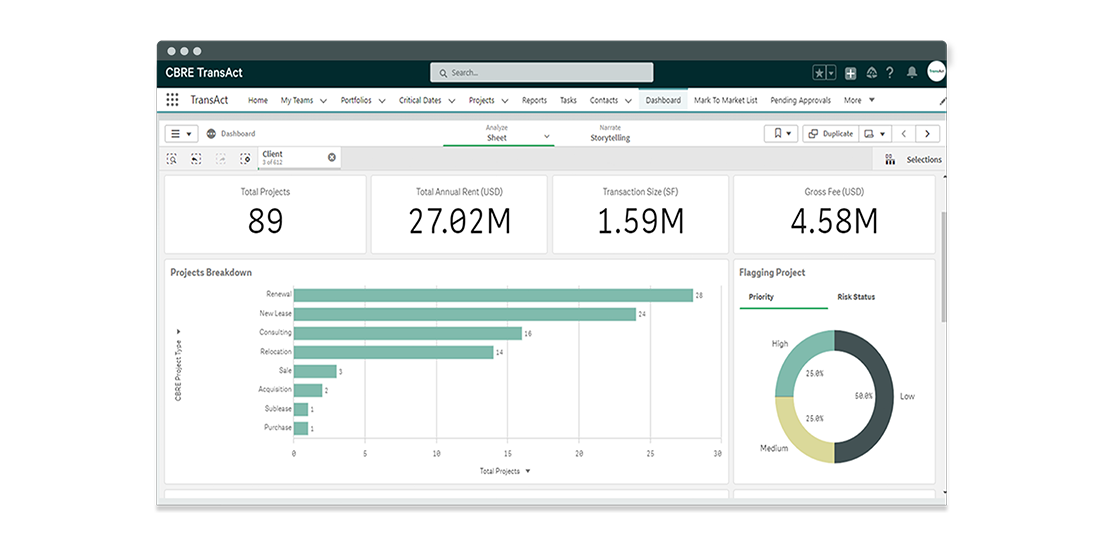1104x552 pixels.
Task: Open the favorites star icon
Action: coord(819,73)
